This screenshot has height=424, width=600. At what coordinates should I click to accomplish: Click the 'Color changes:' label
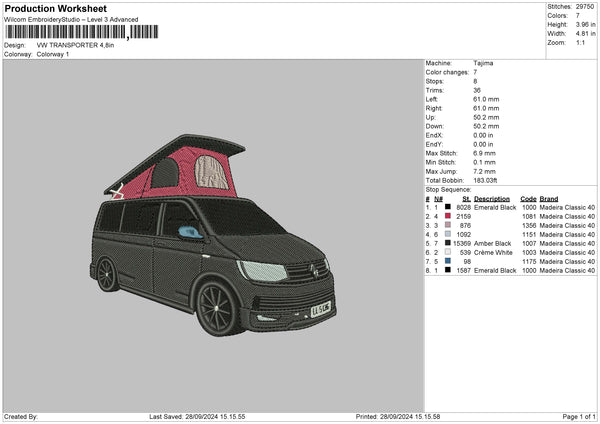coord(447,72)
